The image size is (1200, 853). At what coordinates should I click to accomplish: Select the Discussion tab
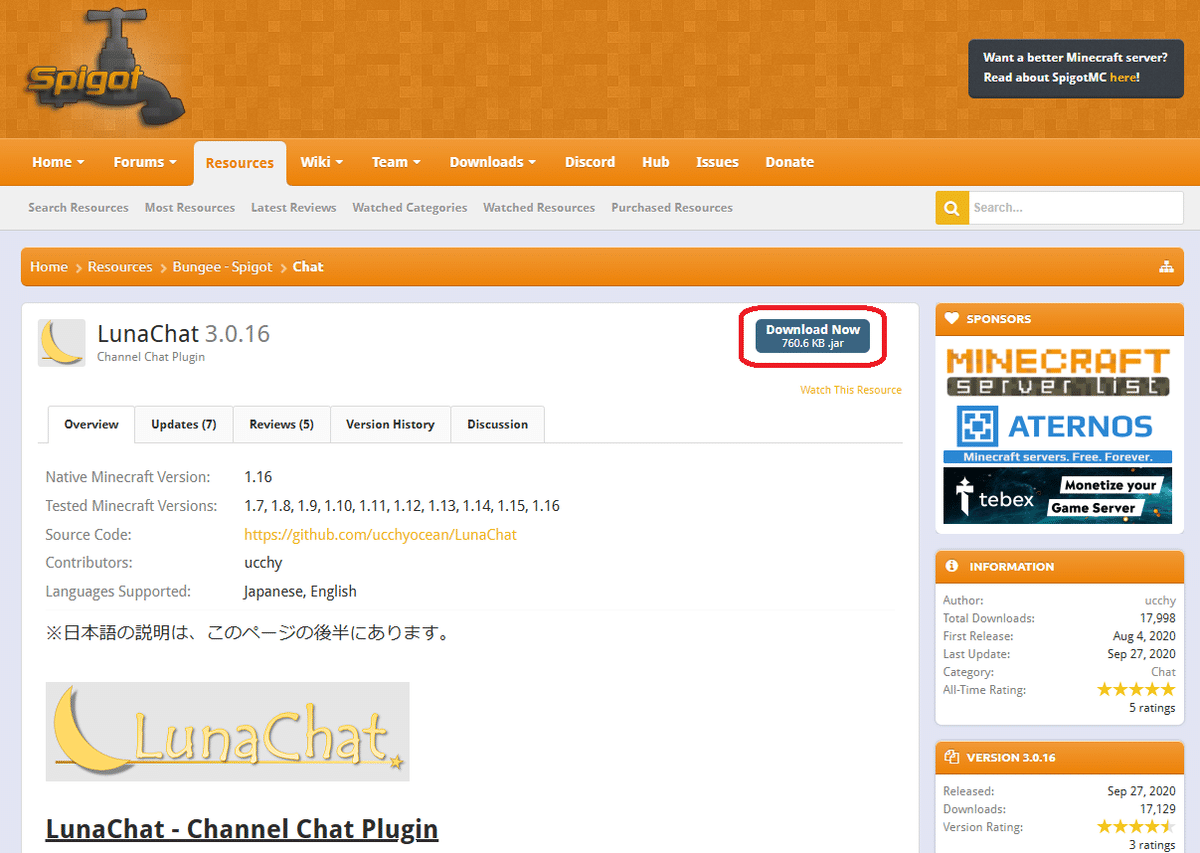click(497, 424)
